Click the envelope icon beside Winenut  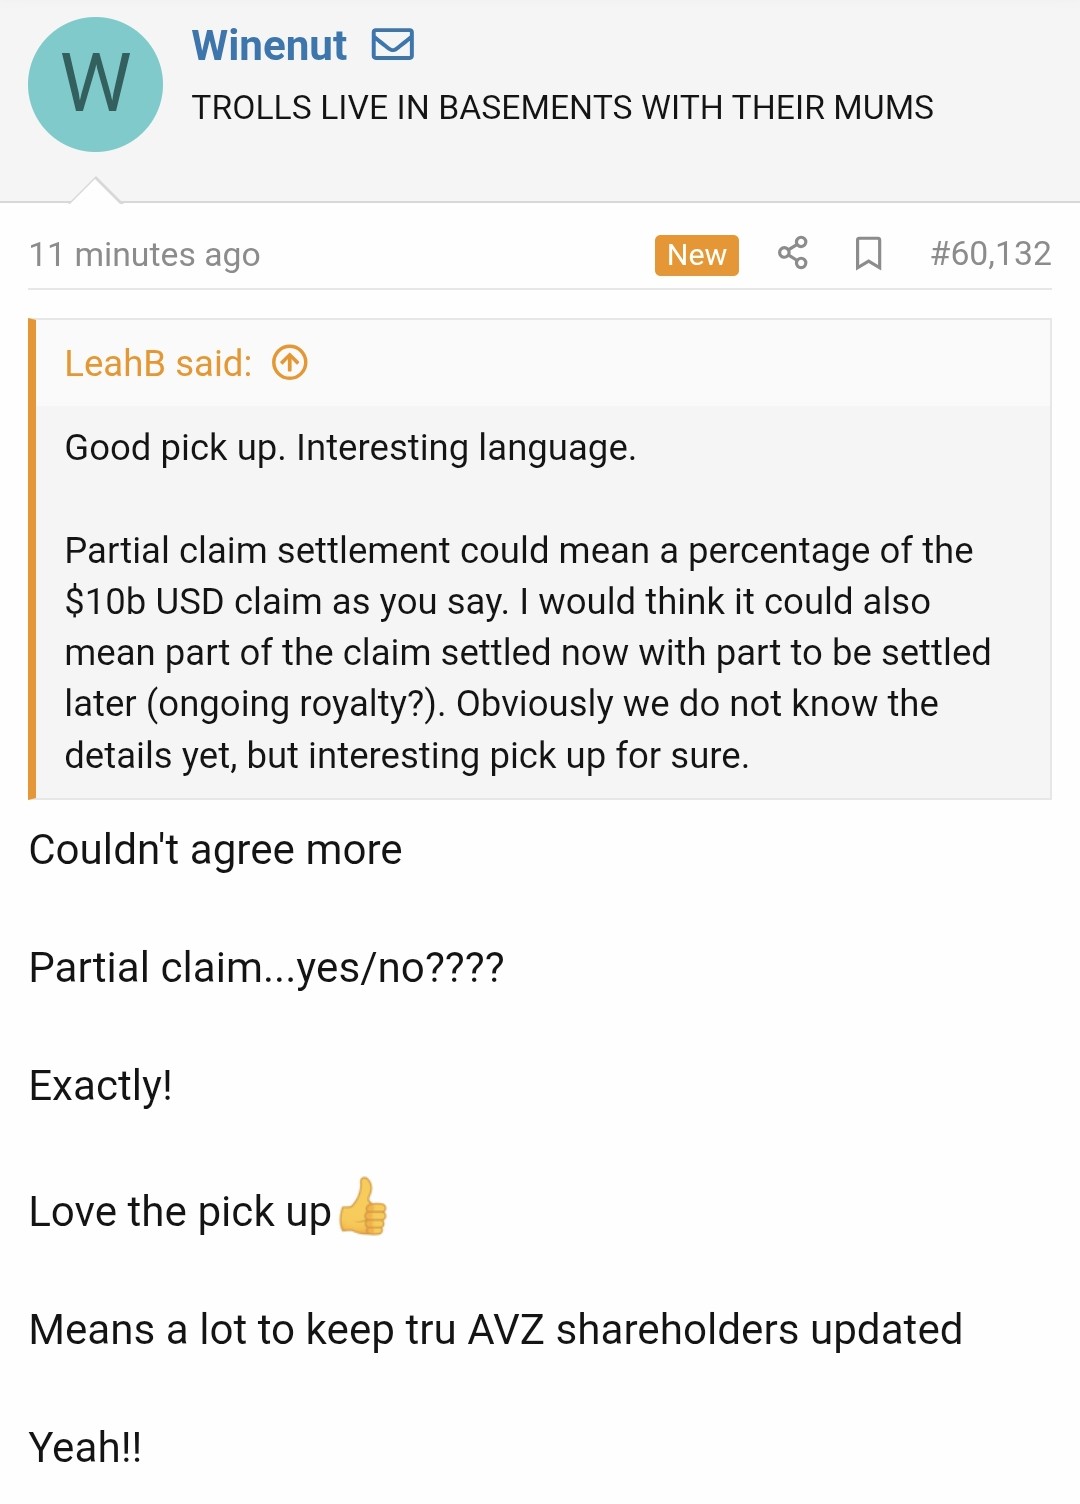(393, 45)
